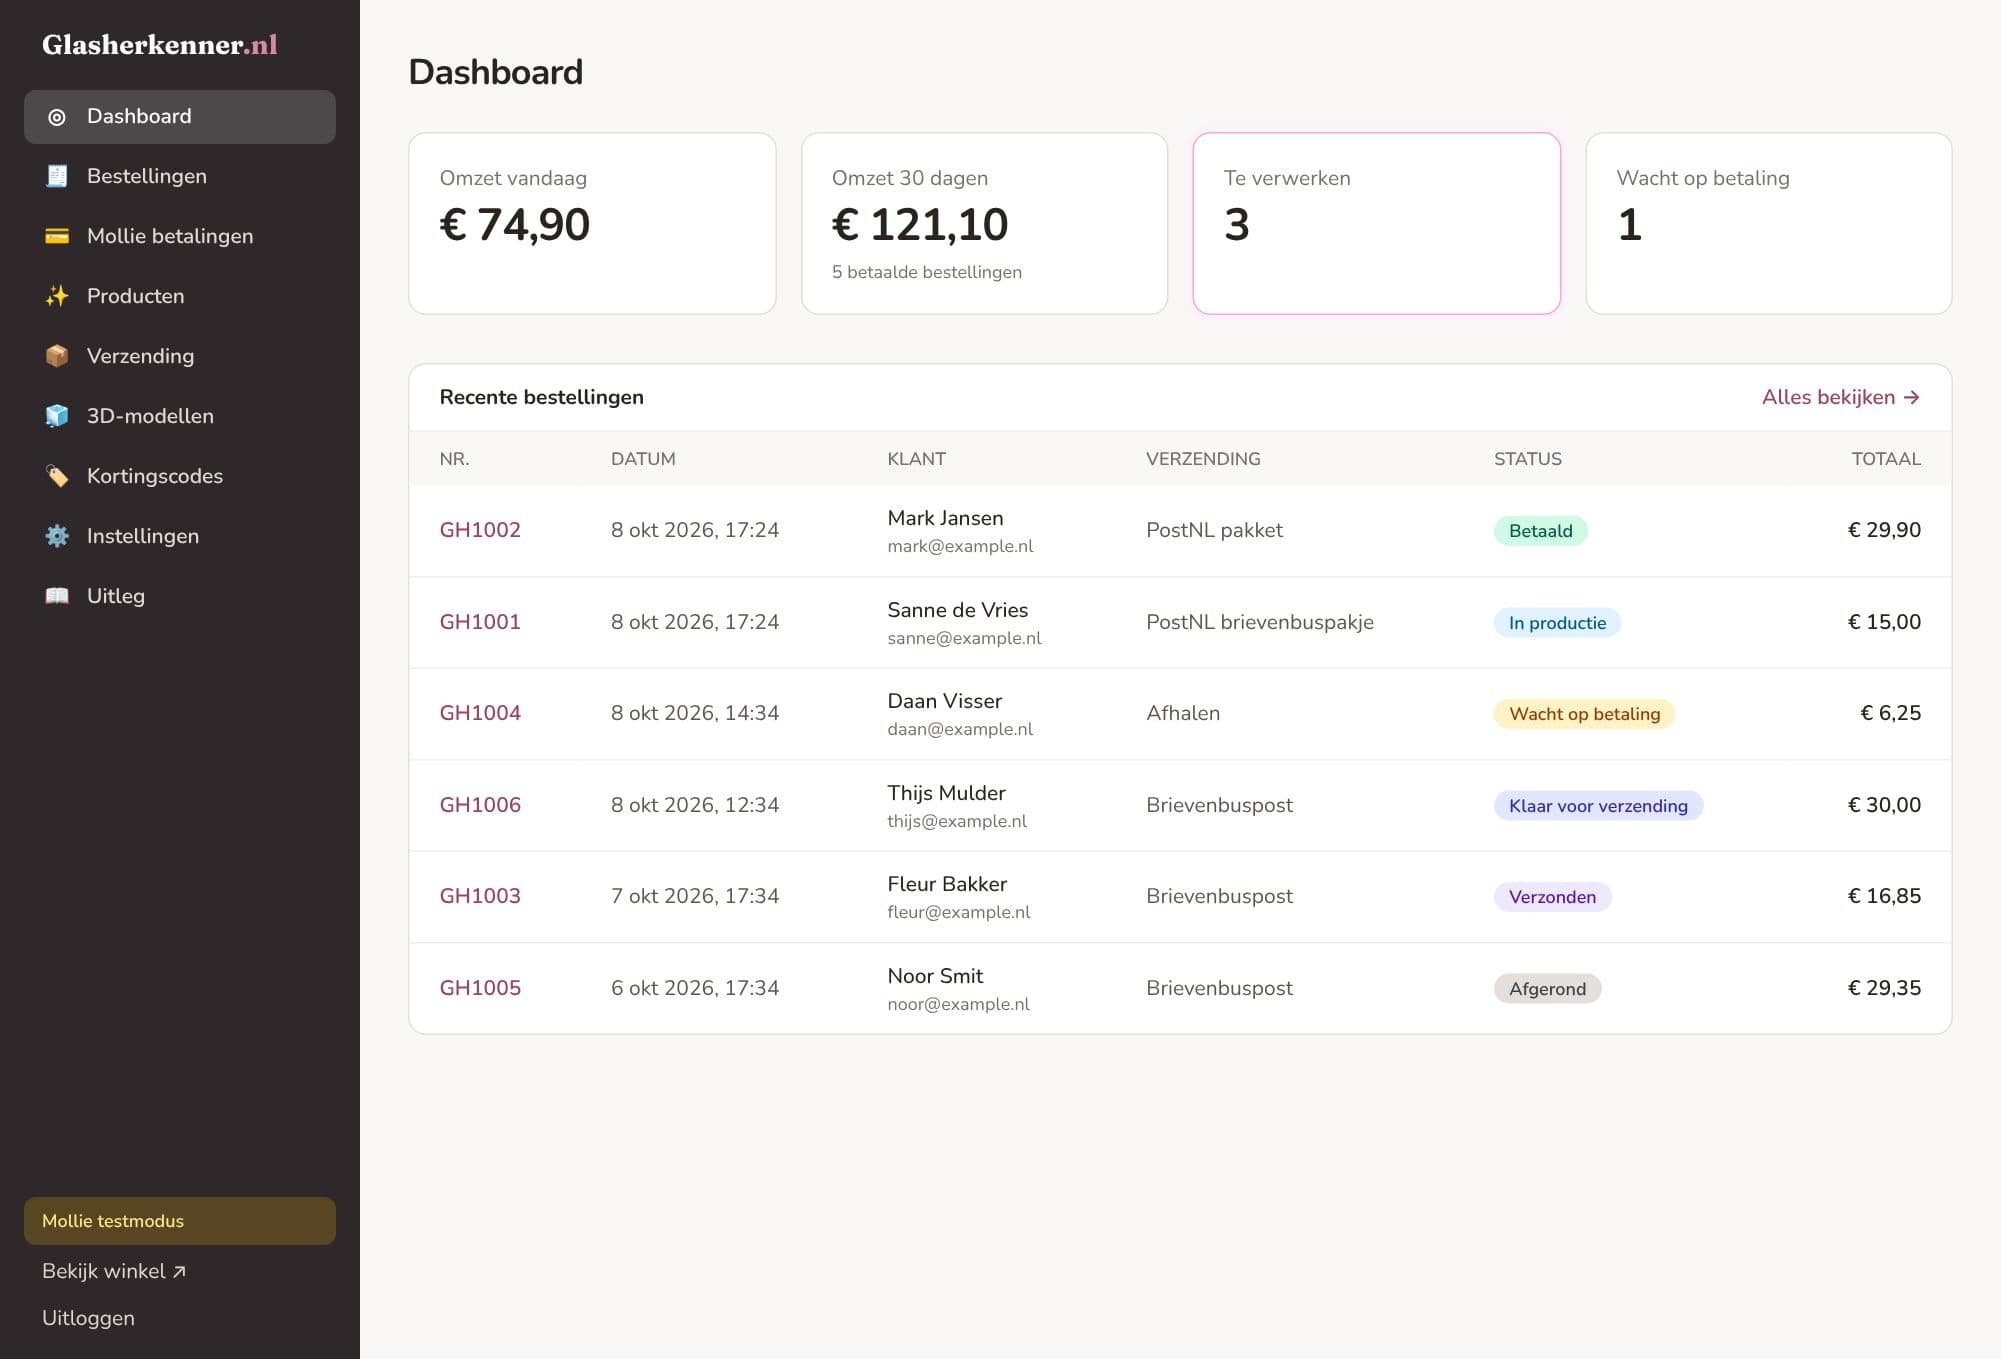Click the Mollie testmodus badge
The height and width of the screenshot is (1359, 2001).
click(180, 1221)
